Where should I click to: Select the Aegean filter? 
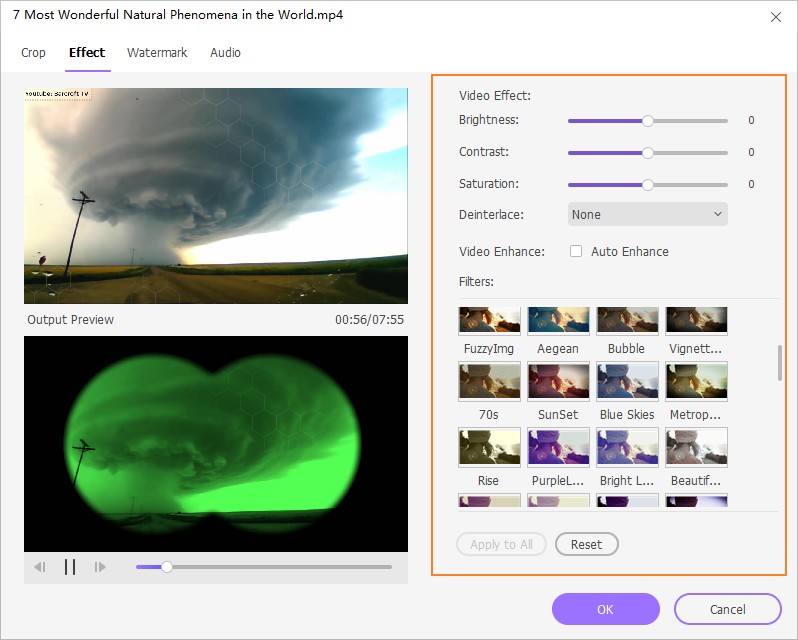(x=558, y=321)
